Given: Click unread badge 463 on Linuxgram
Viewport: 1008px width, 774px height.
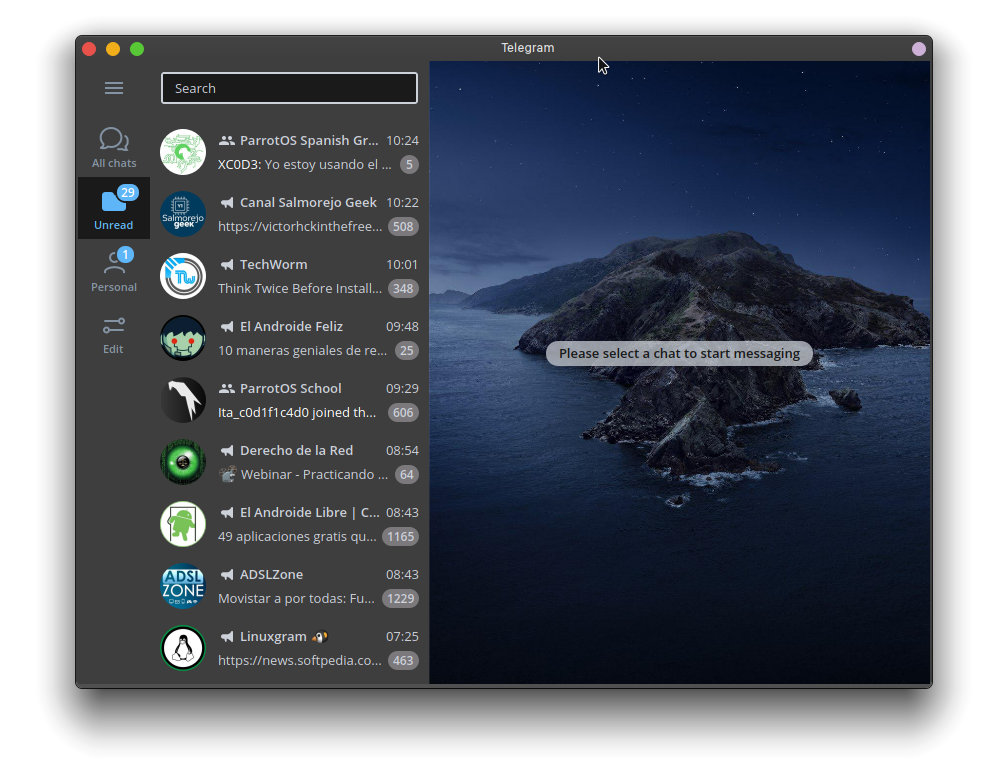Looking at the screenshot, I should click(403, 661).
